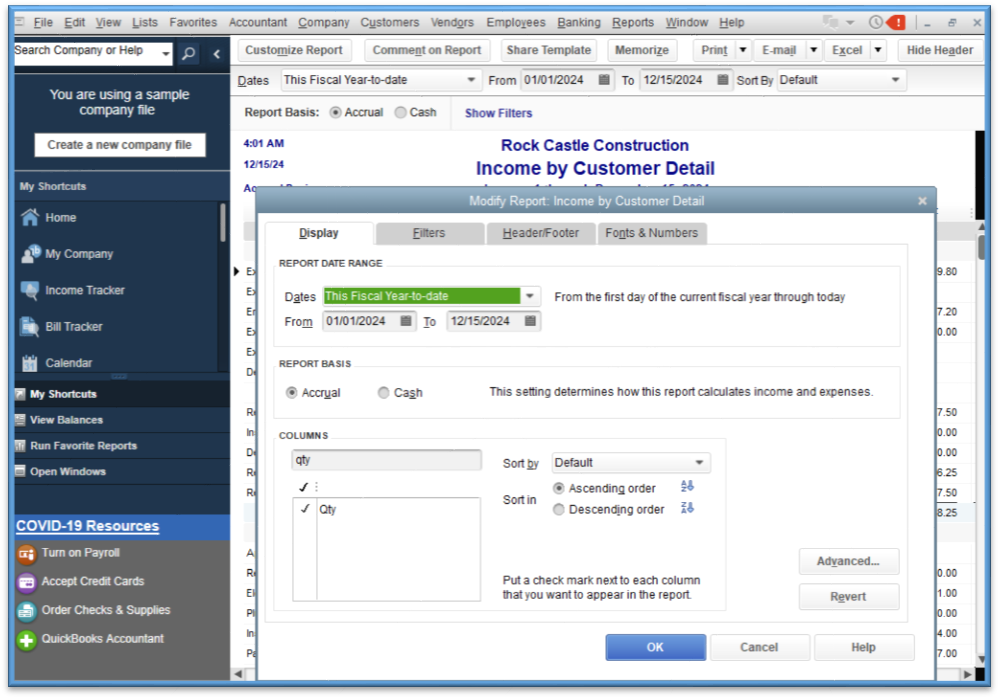Click the report scroll-left arrow

pos(238,674)
